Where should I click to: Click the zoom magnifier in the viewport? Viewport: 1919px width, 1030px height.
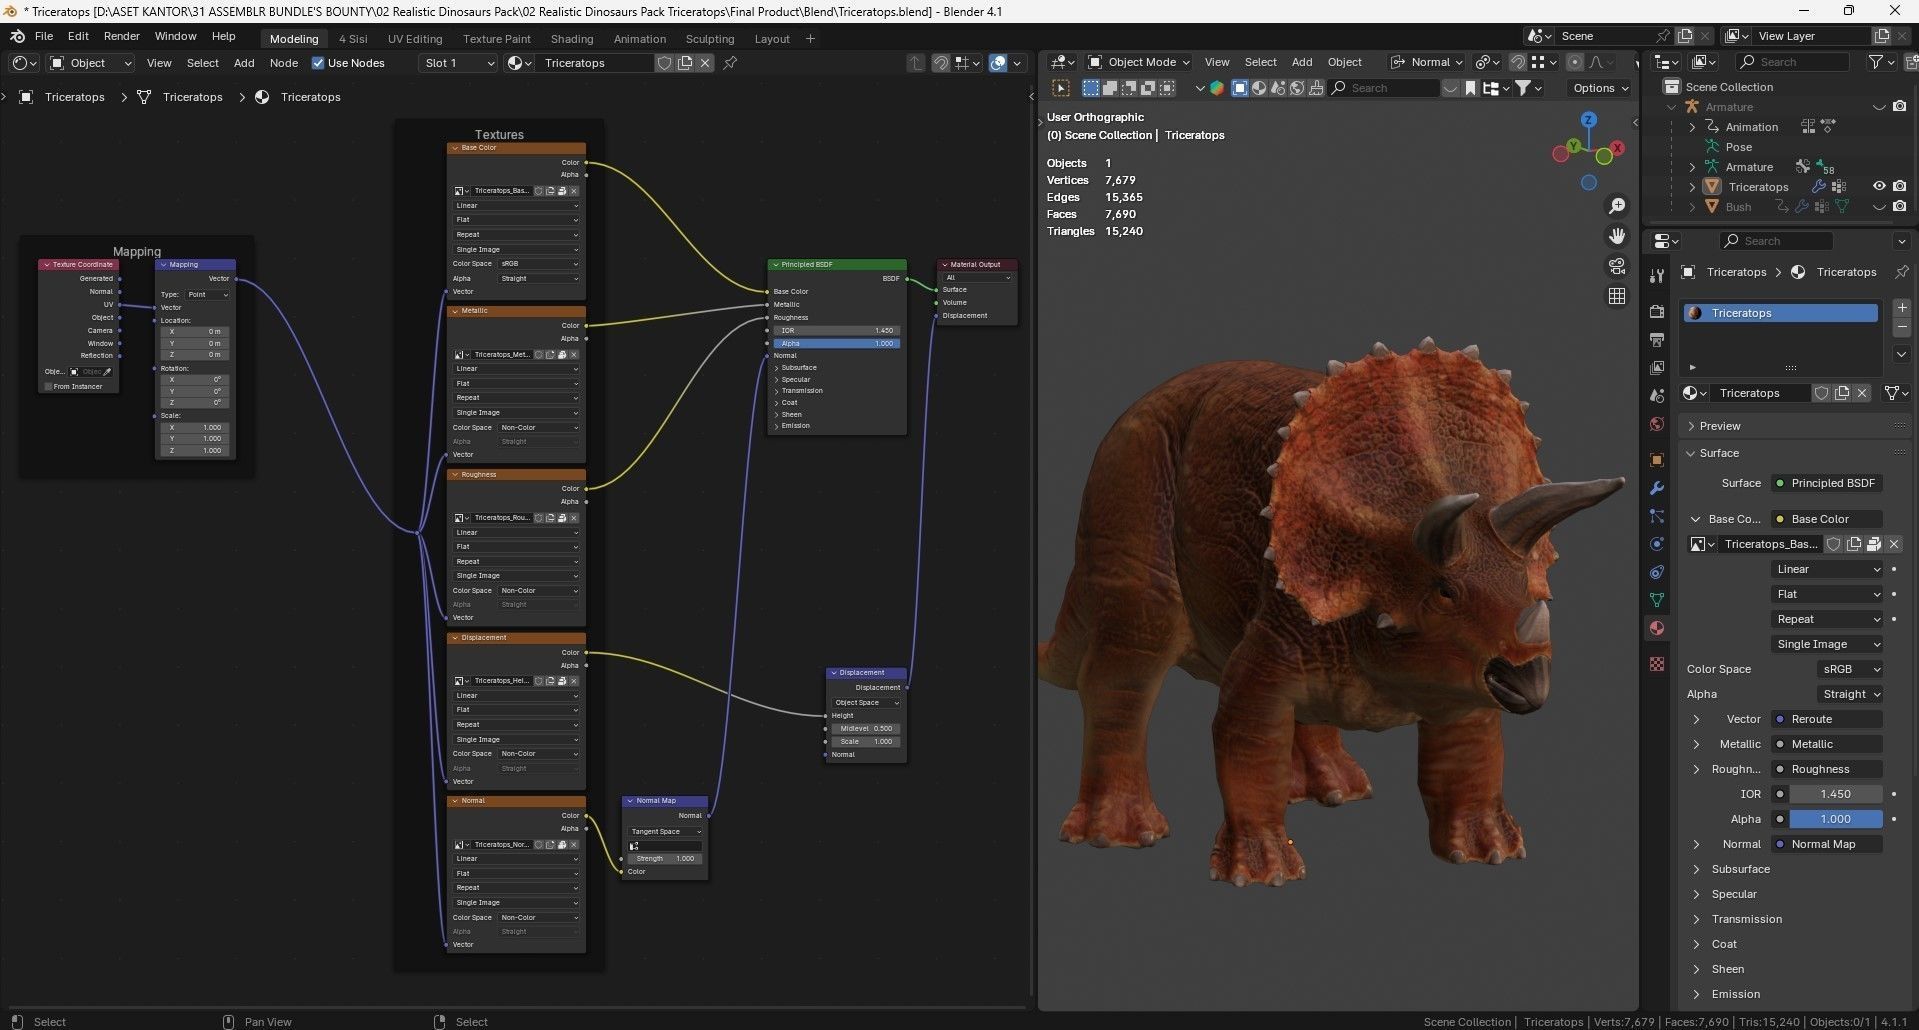coord(1617,206)
